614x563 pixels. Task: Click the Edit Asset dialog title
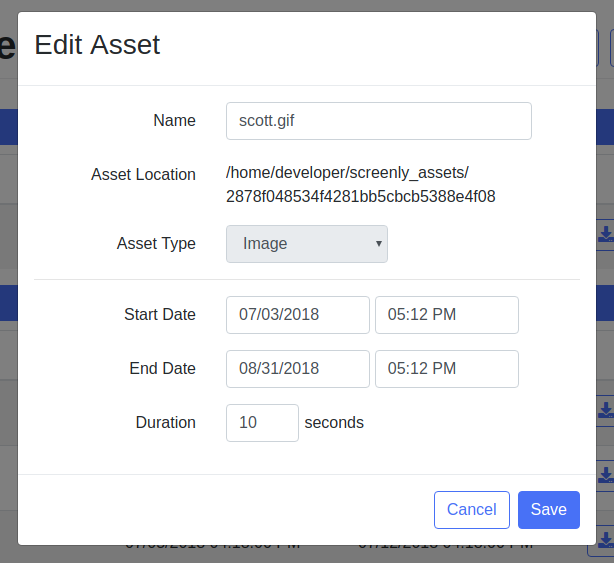point(97,45)
